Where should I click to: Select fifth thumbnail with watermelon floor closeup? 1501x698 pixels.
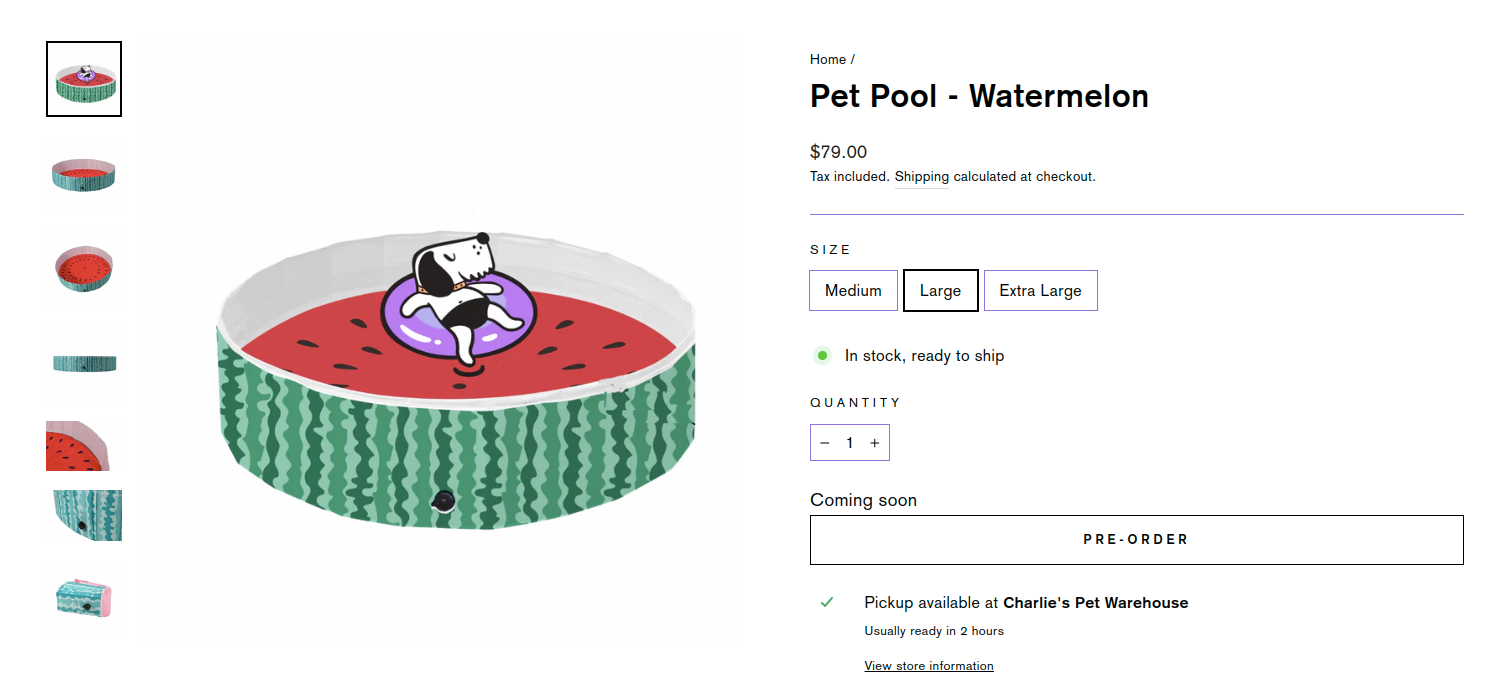(78, 446)
